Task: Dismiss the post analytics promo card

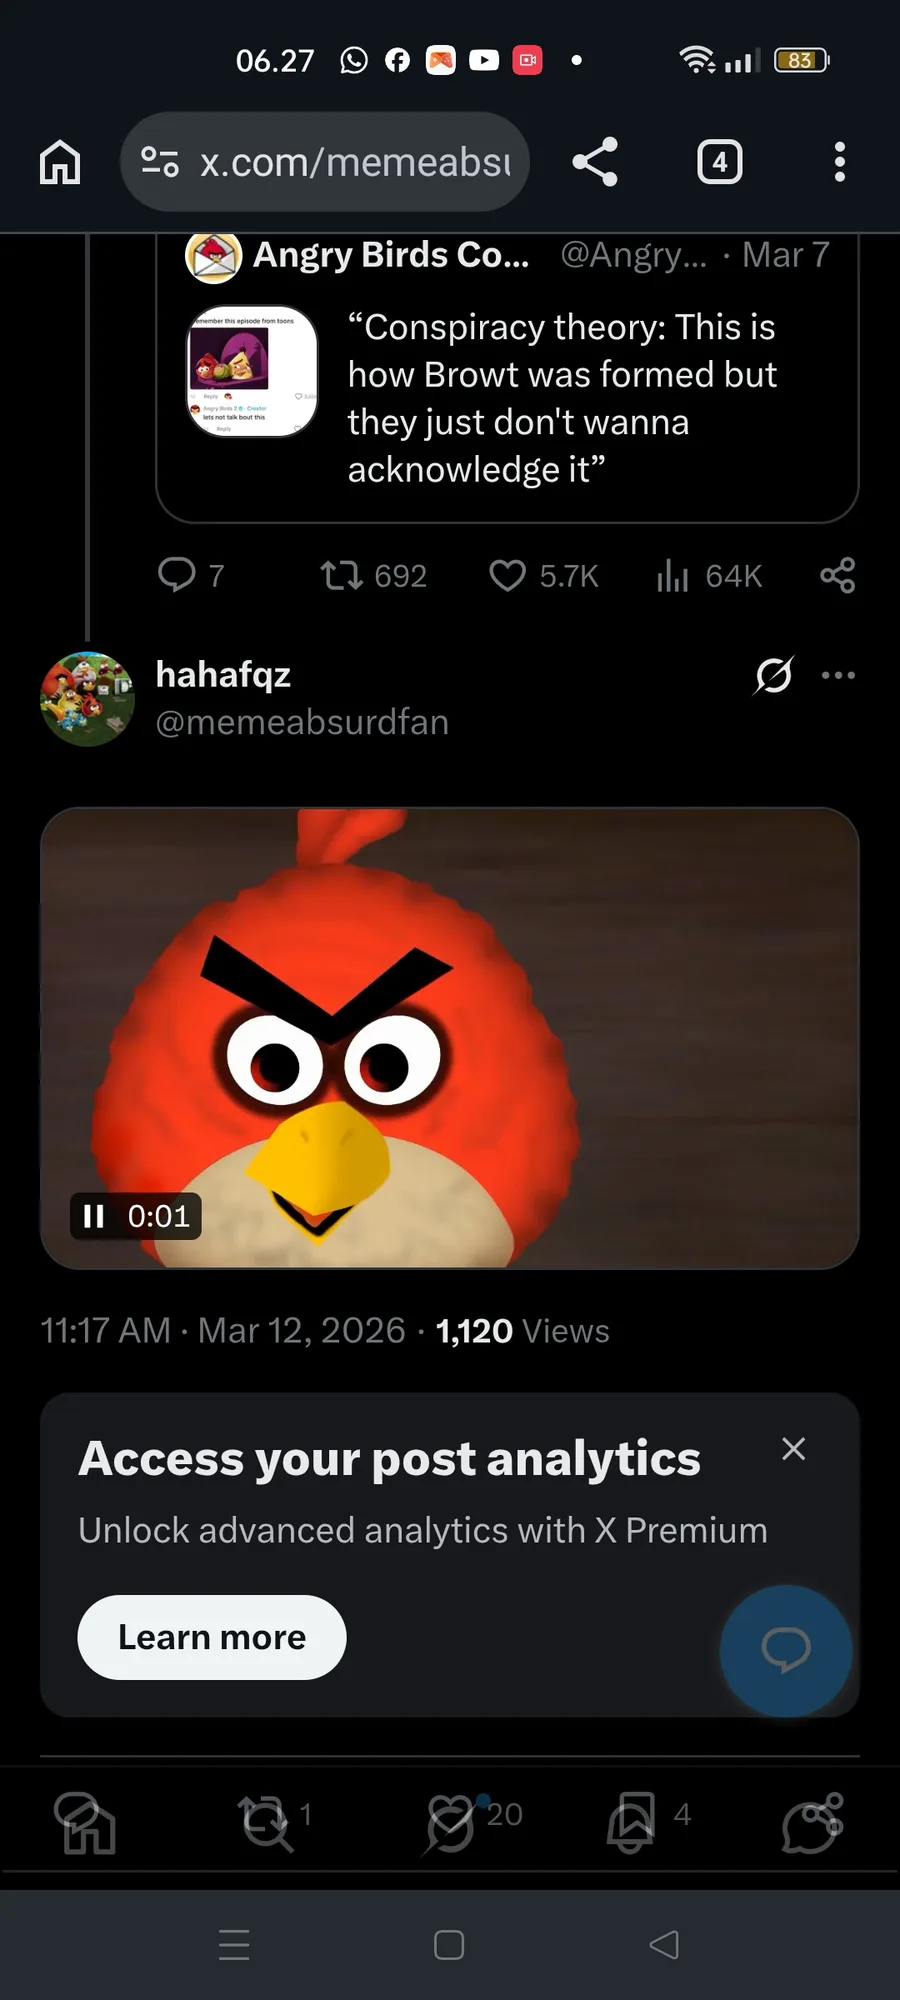Action: (x=794, y=1449)
